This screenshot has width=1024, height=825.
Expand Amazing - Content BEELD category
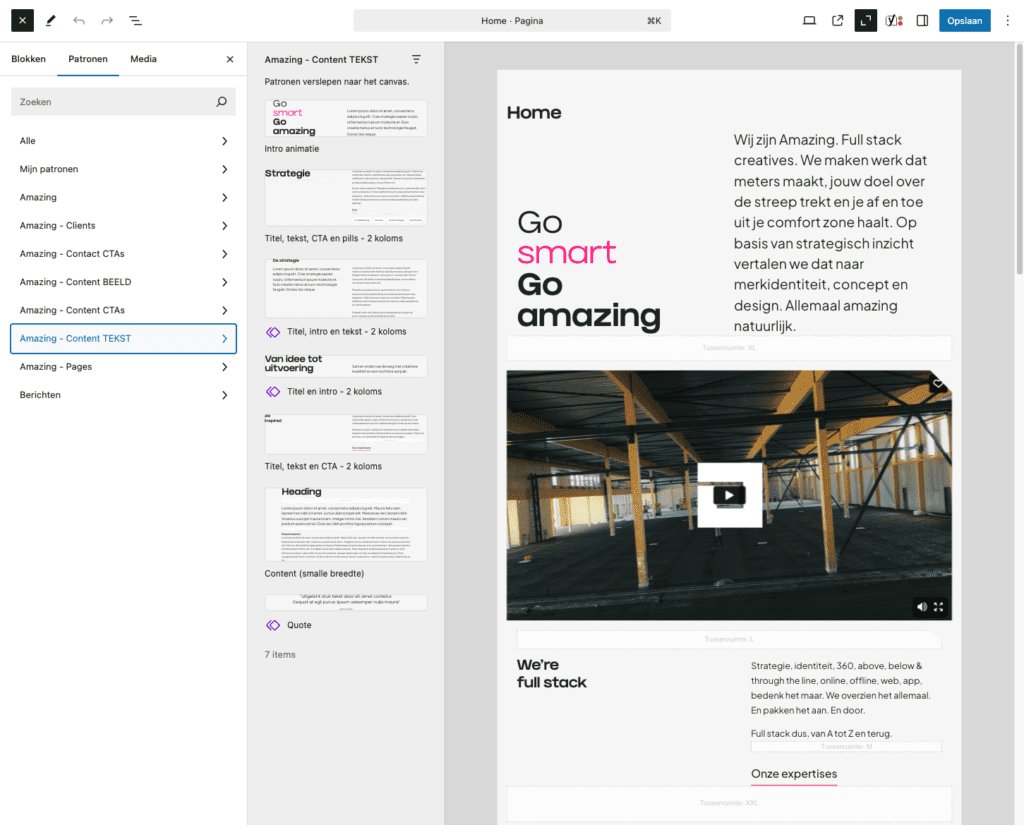click(123, 282)
